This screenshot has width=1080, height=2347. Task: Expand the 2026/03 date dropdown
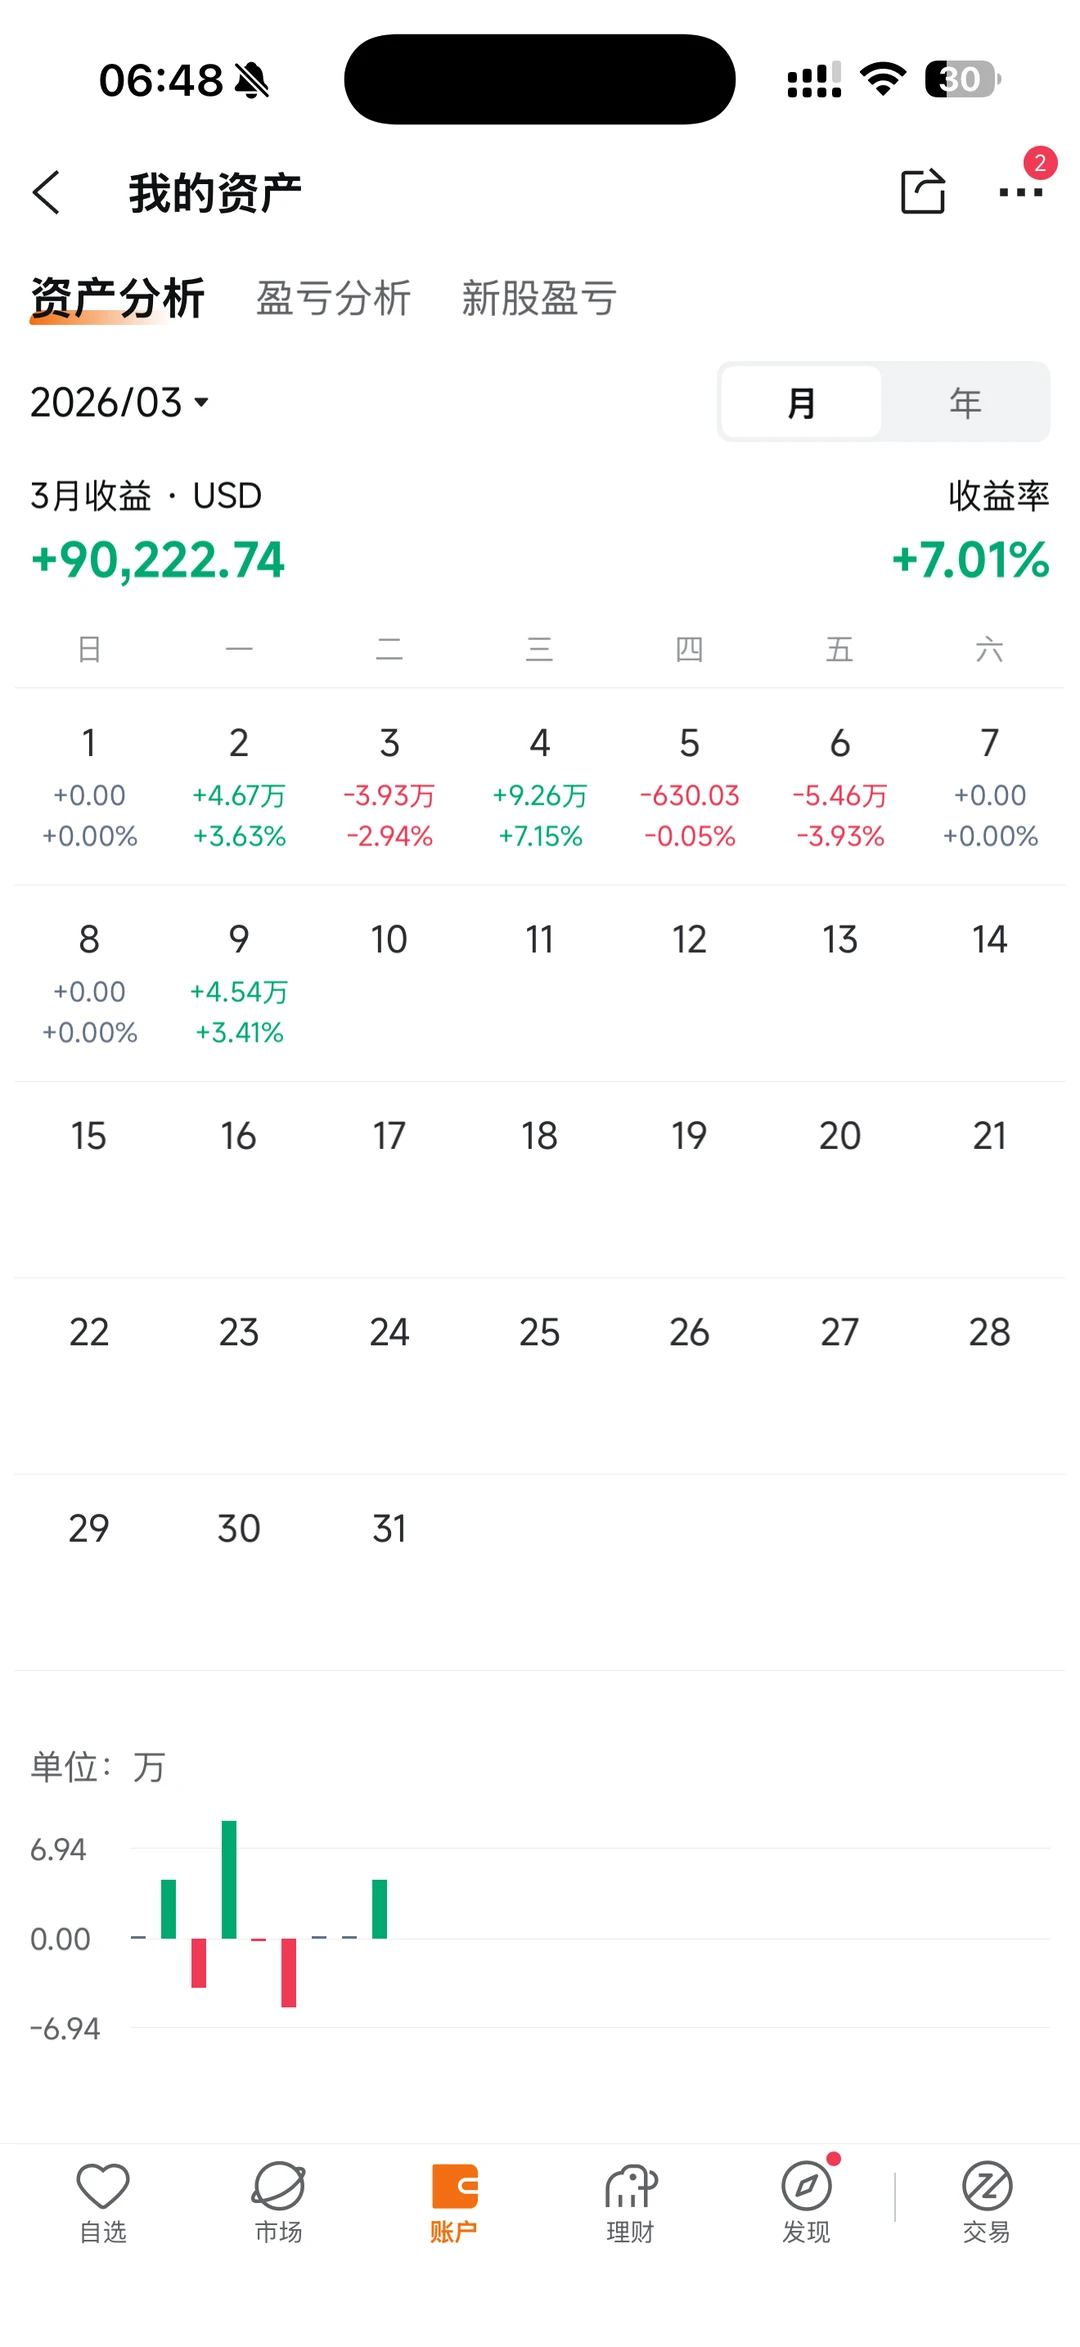click(x=120, y=402)
